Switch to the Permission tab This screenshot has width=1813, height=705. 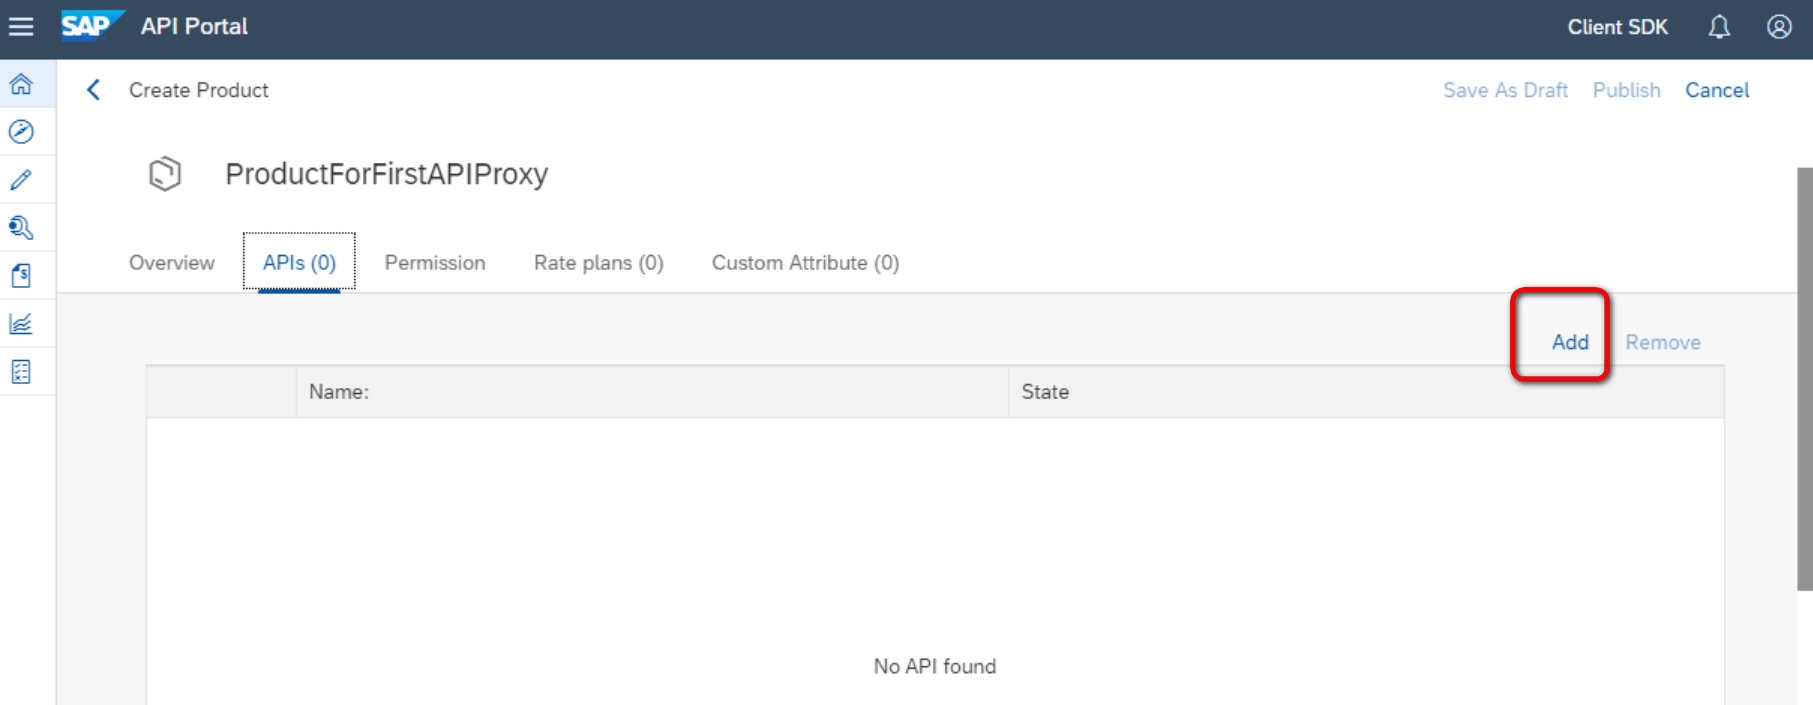coord(435,263)
